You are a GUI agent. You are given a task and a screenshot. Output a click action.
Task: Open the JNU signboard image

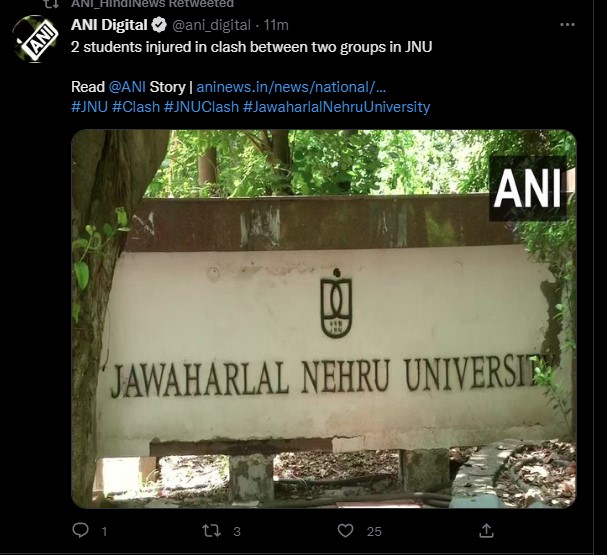point(324,319)
